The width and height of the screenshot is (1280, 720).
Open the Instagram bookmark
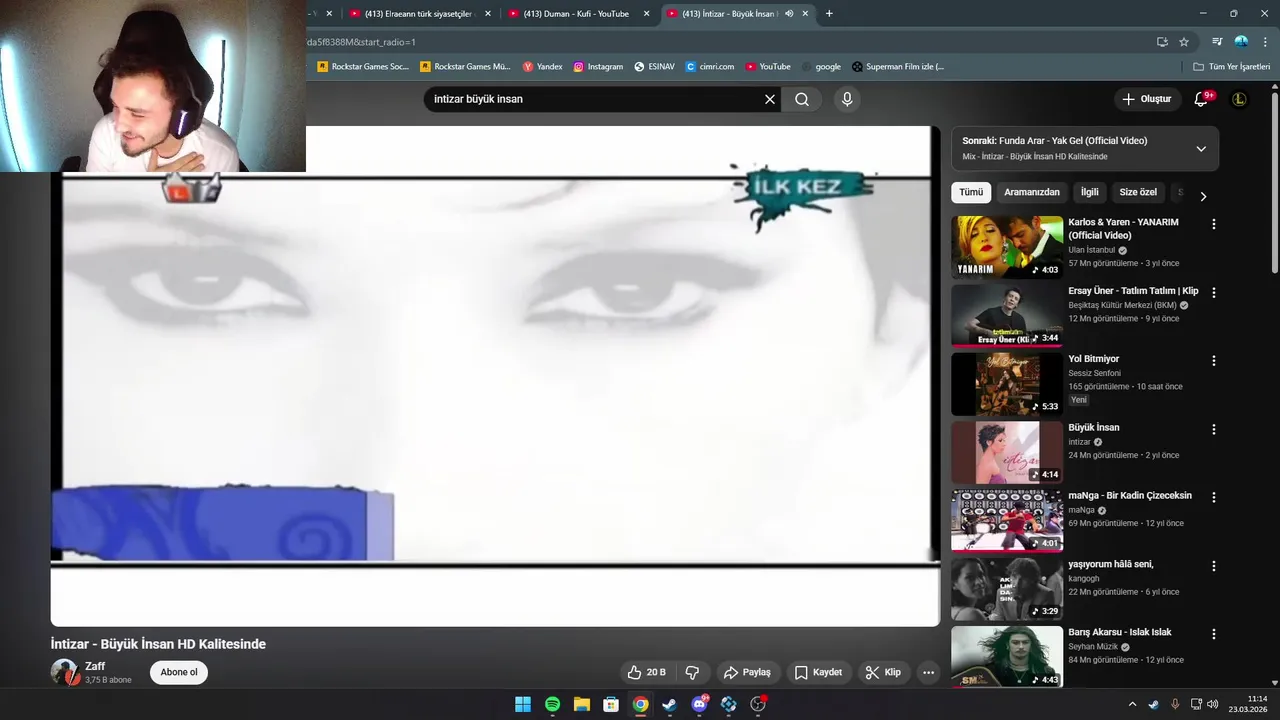pos(598,67)
